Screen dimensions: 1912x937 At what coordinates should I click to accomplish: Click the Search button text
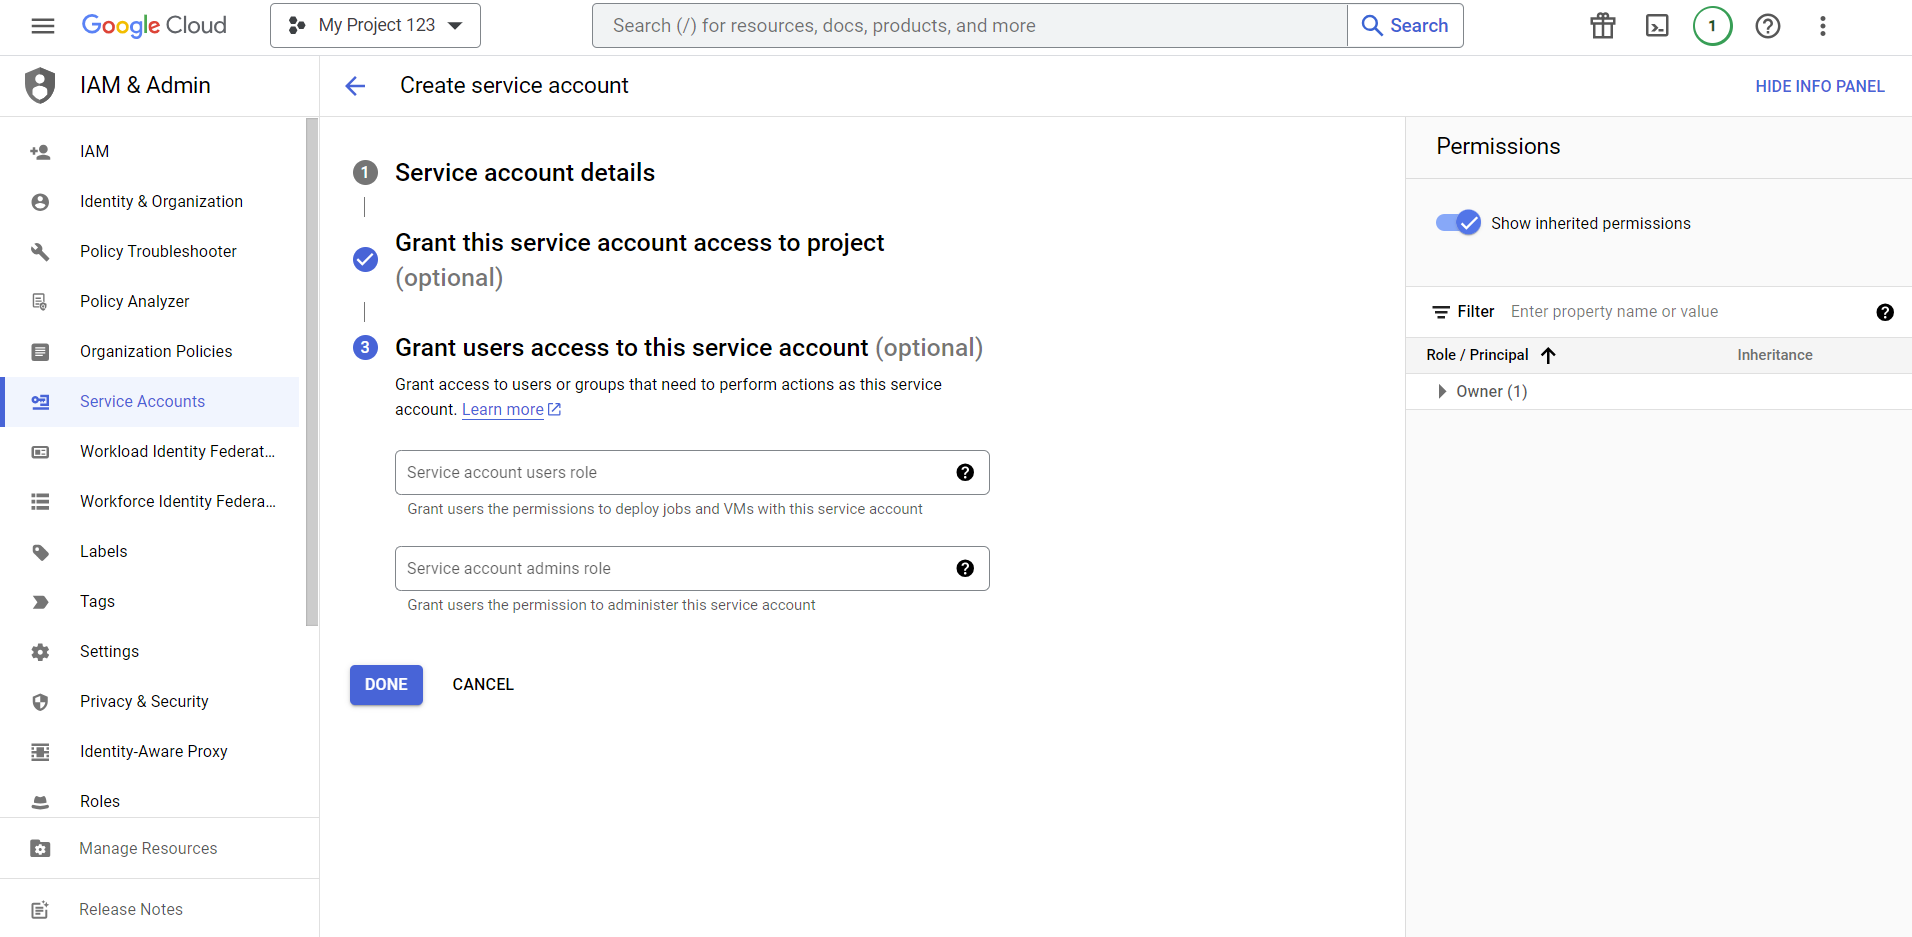pos(1419,26)
